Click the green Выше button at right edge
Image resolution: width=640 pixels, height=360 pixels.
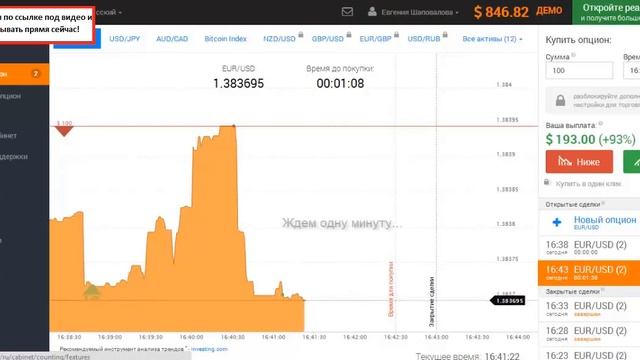pyautogui.click(x=631, y=162)
